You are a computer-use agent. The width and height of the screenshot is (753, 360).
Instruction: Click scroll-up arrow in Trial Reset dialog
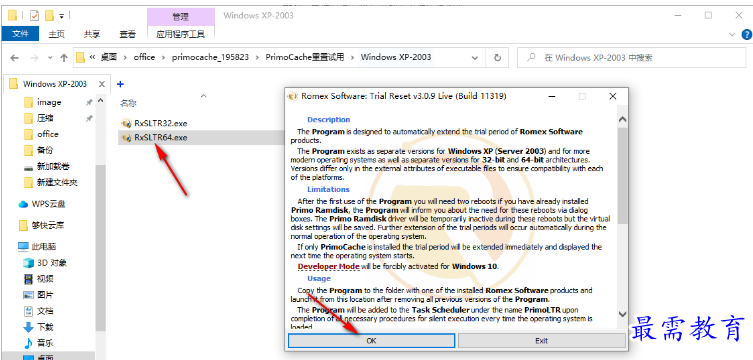(x=622, y=119)
